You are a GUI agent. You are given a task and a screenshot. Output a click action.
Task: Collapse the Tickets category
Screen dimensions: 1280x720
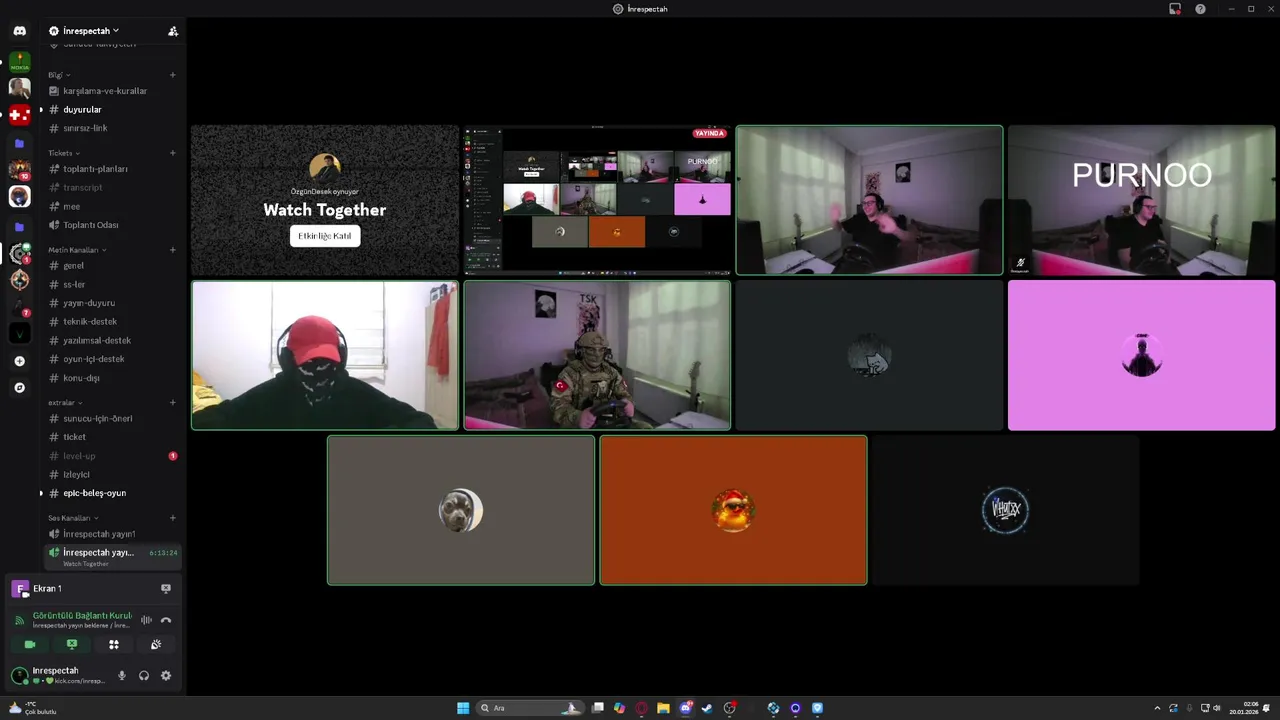(63, 153)
